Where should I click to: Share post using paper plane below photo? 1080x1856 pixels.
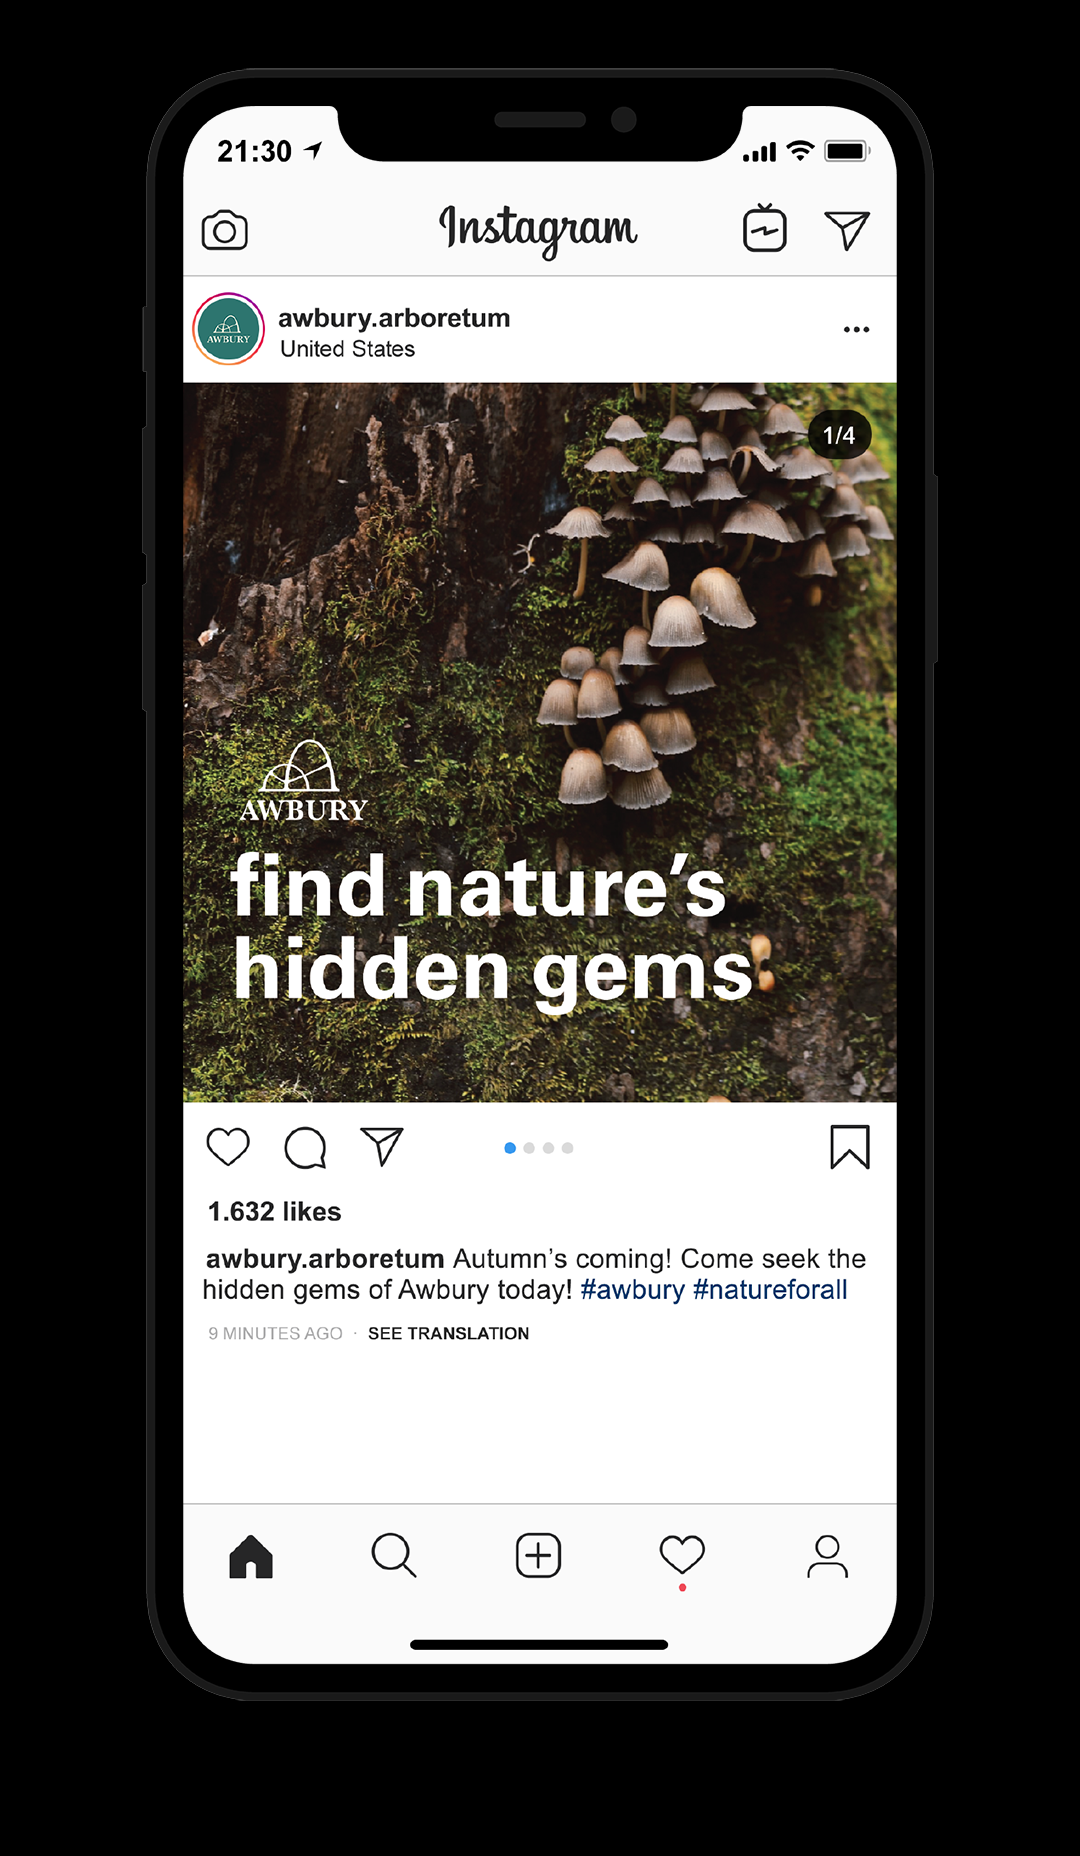(x=382, y=1146)
